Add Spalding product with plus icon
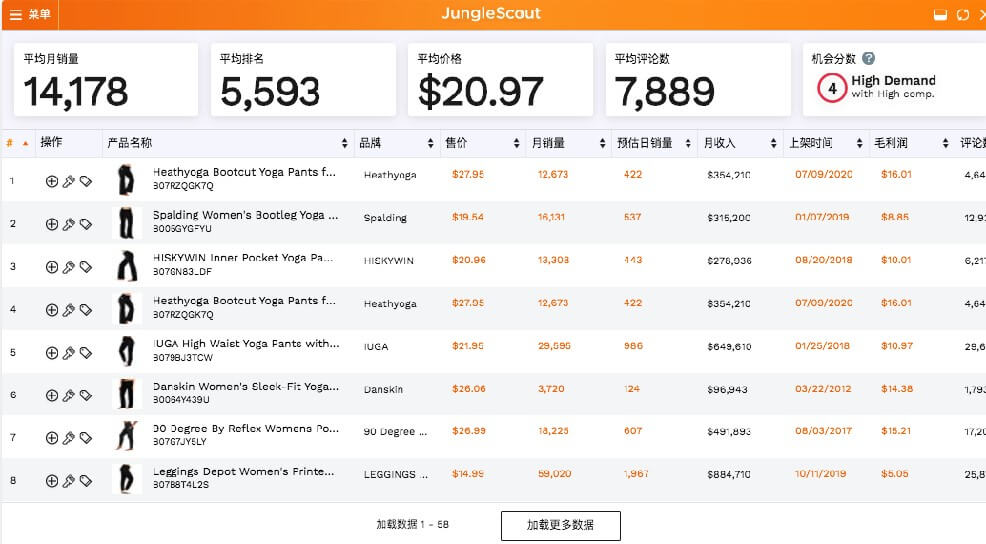Image resolution: width=986 pixels, height=544 pixels. click(x=52, y=224)
